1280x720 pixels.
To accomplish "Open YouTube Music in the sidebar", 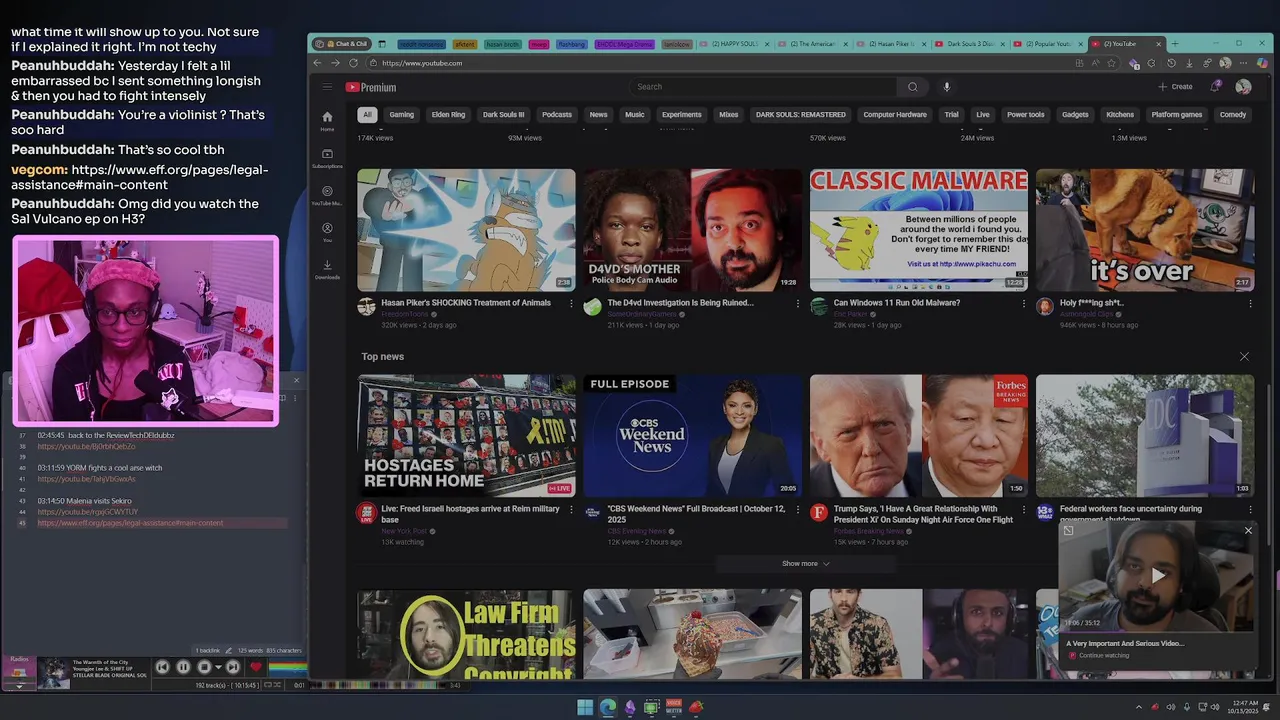I will tap(327, 195).
